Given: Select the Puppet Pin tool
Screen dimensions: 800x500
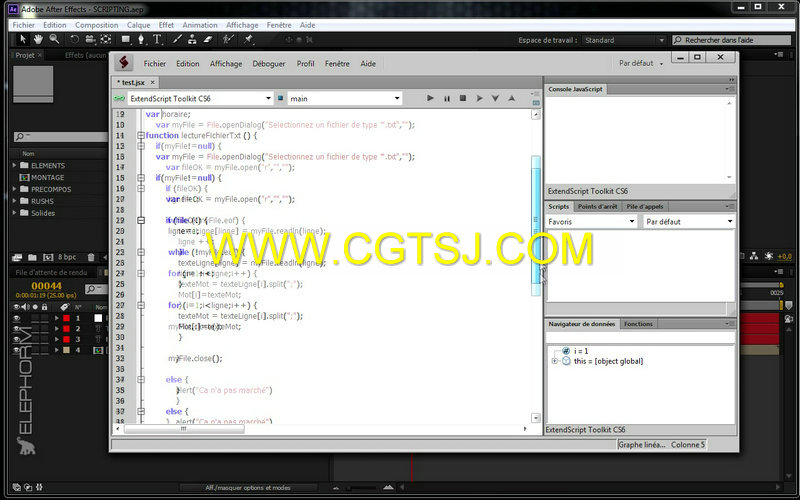Looking at the screenshot, I should (x=248, y=39).
